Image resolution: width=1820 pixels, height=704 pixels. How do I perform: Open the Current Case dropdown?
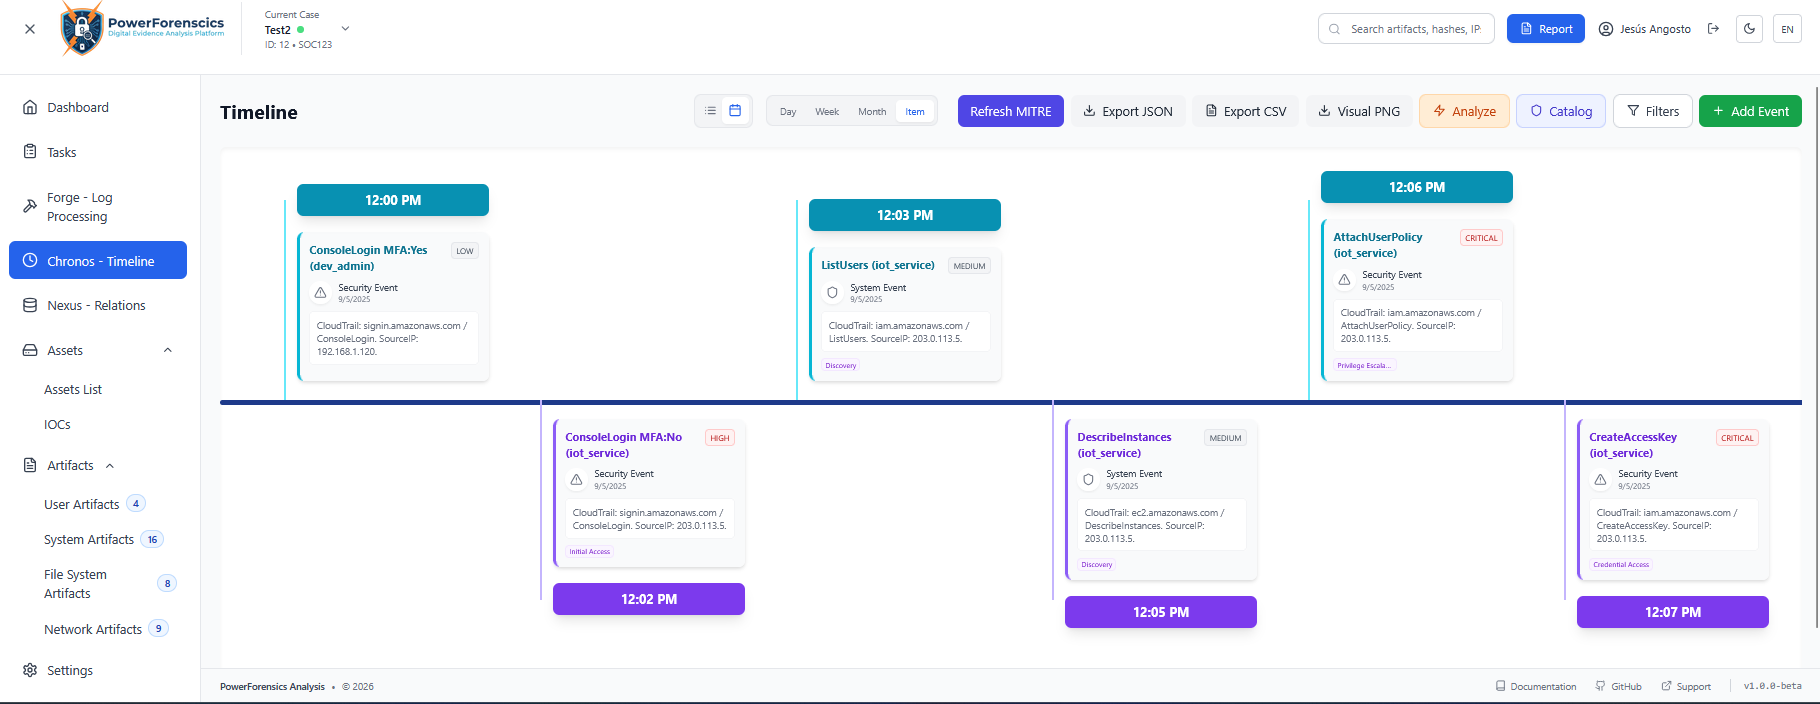point(345,29)
